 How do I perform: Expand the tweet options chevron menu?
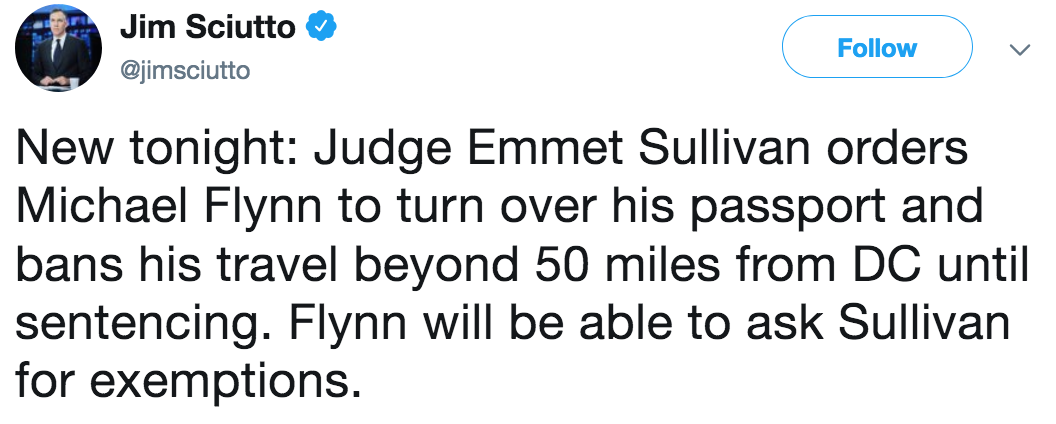[1019, 49]
